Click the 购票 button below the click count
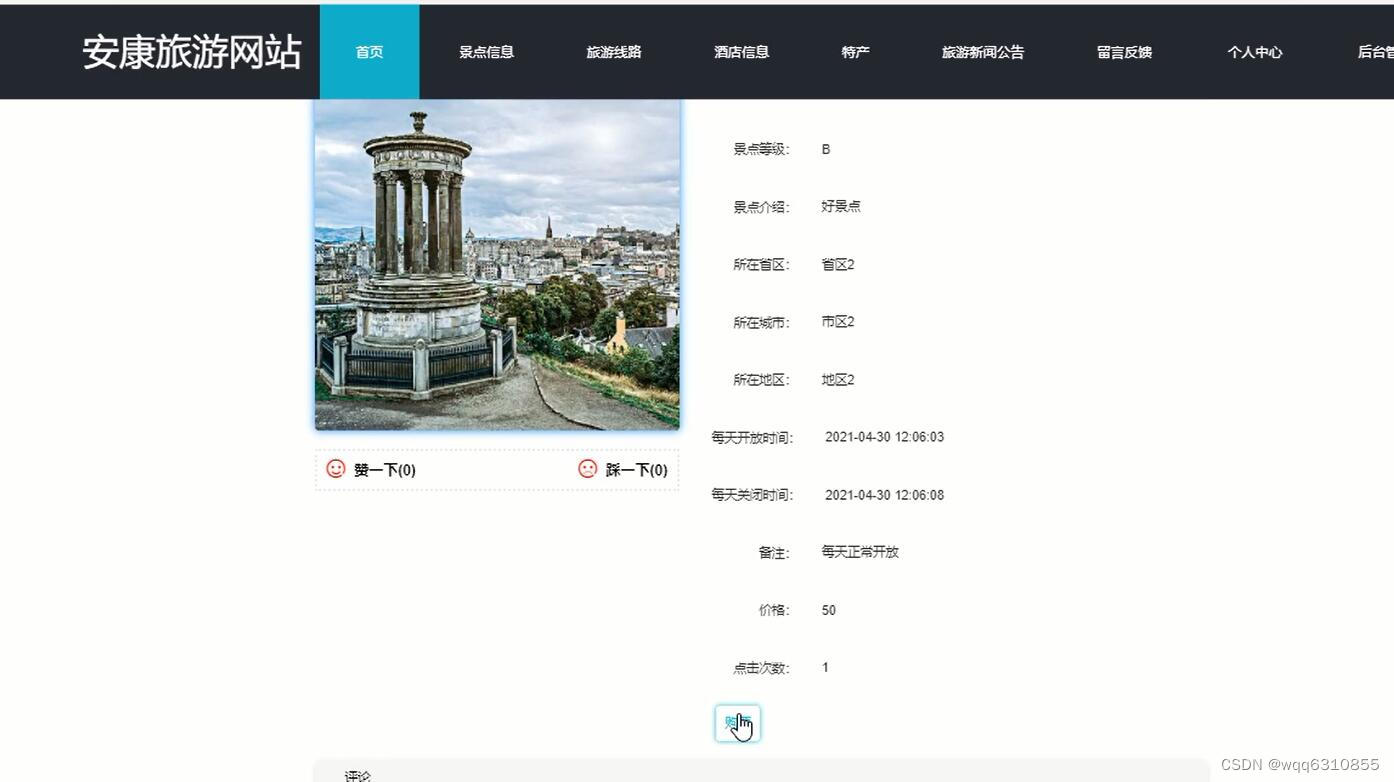This screenshot has height=782, width=1394. click(738, 723)
